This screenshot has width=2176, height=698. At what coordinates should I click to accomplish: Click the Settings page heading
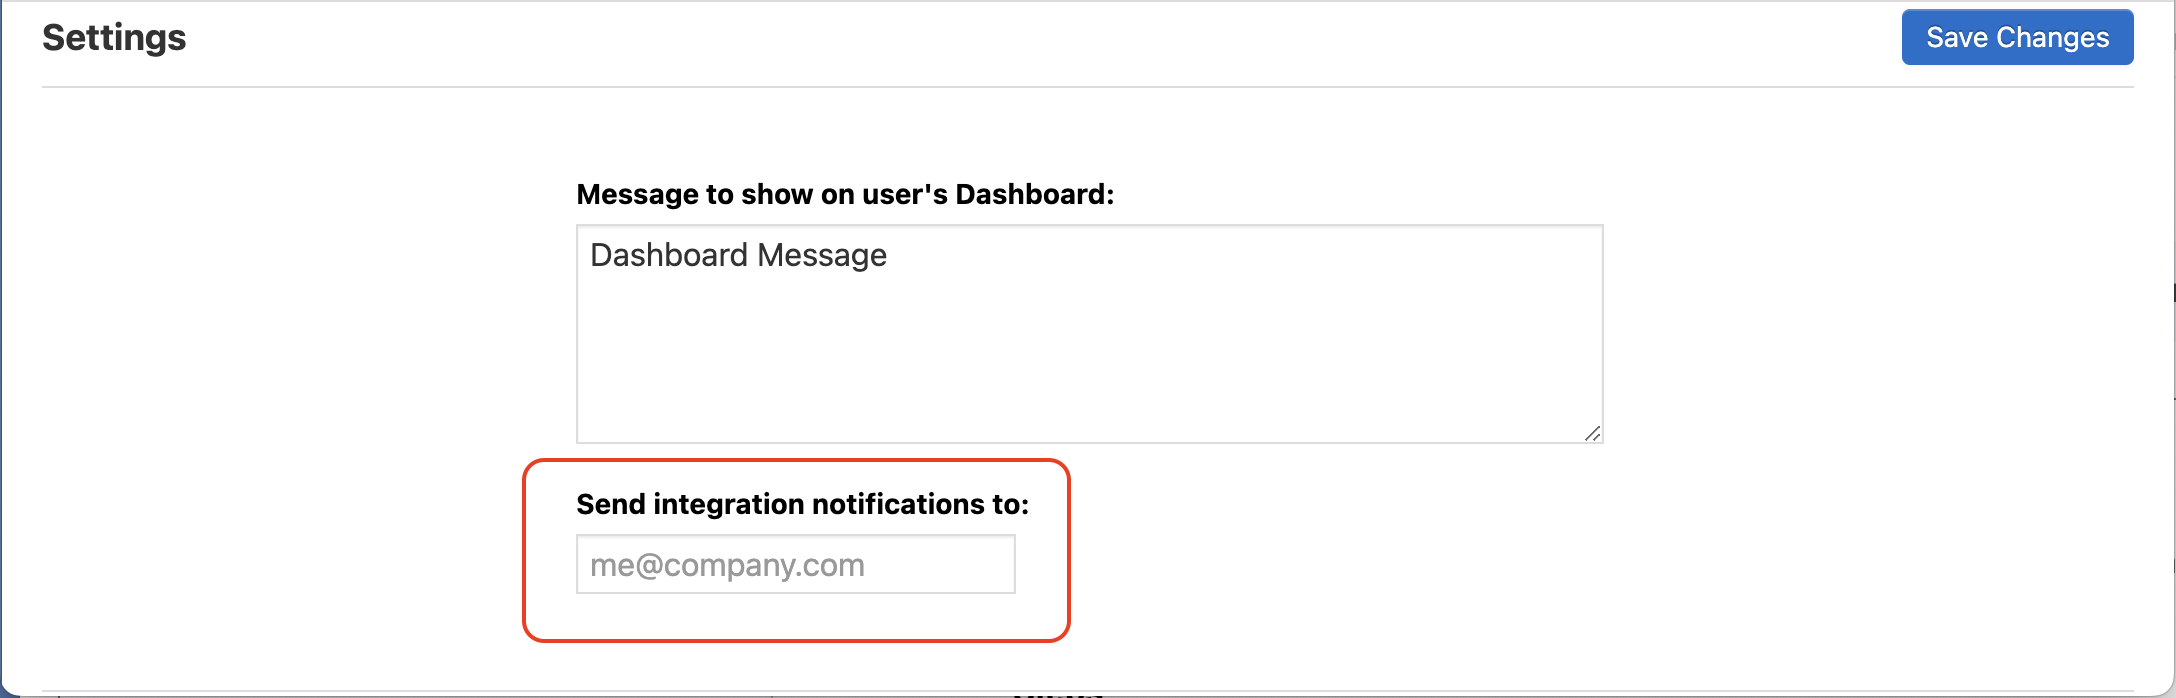point(114,38)
